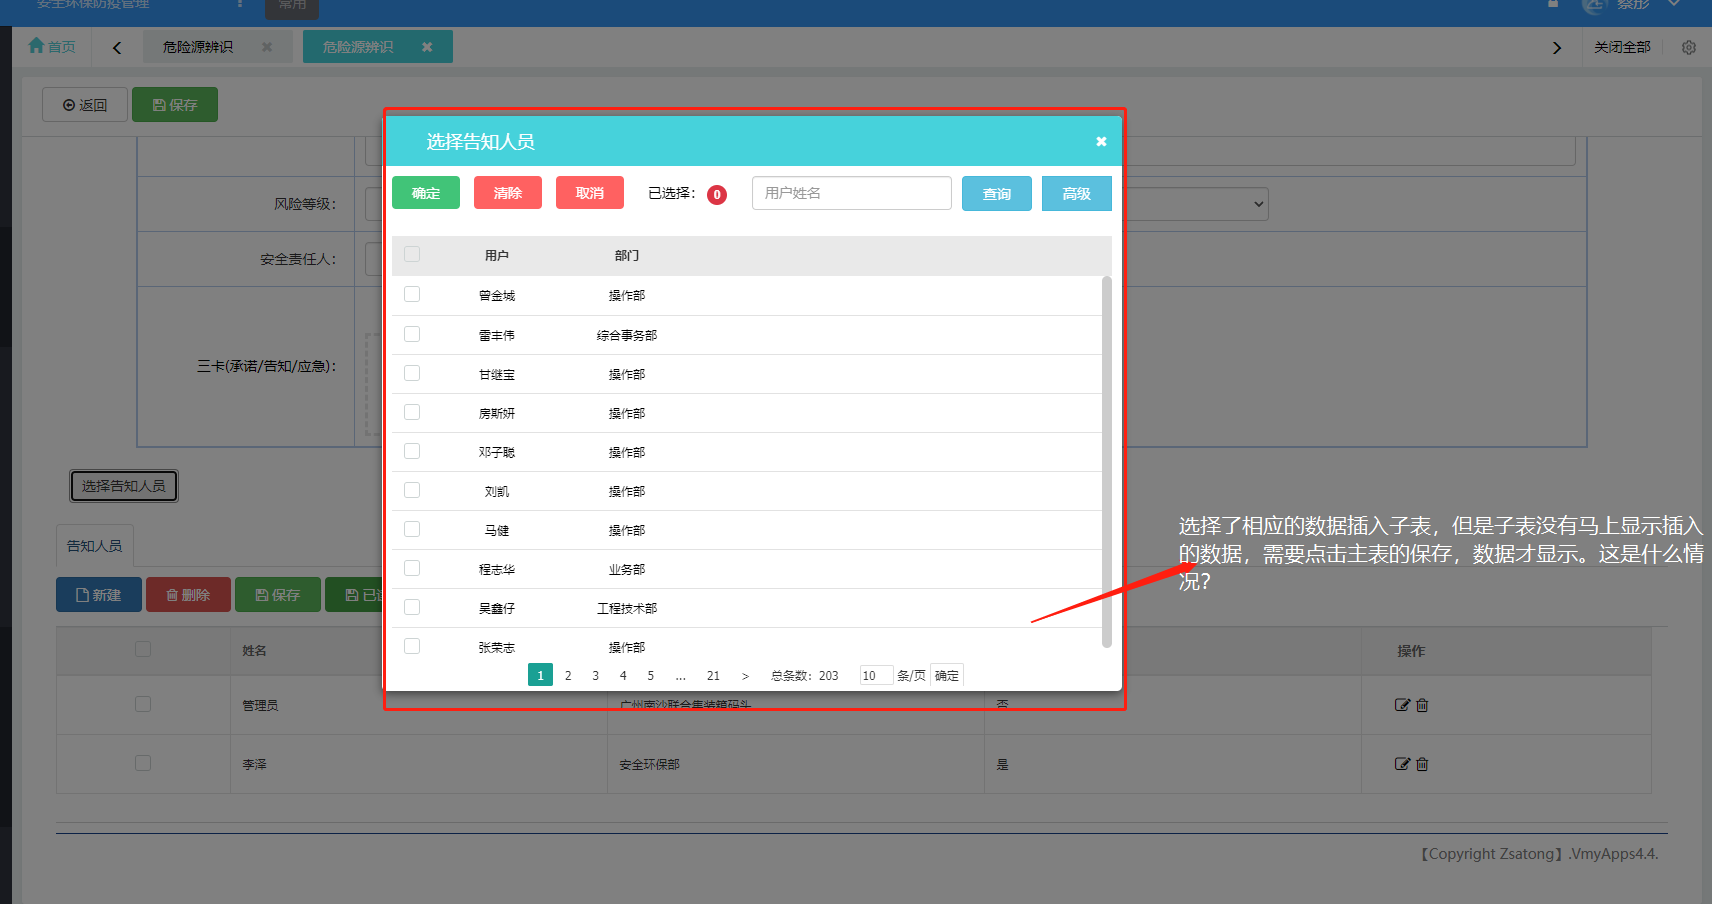Select the 告知人员 sub-table tab
Screen dimensions: 1712x904
coord(94,546)
